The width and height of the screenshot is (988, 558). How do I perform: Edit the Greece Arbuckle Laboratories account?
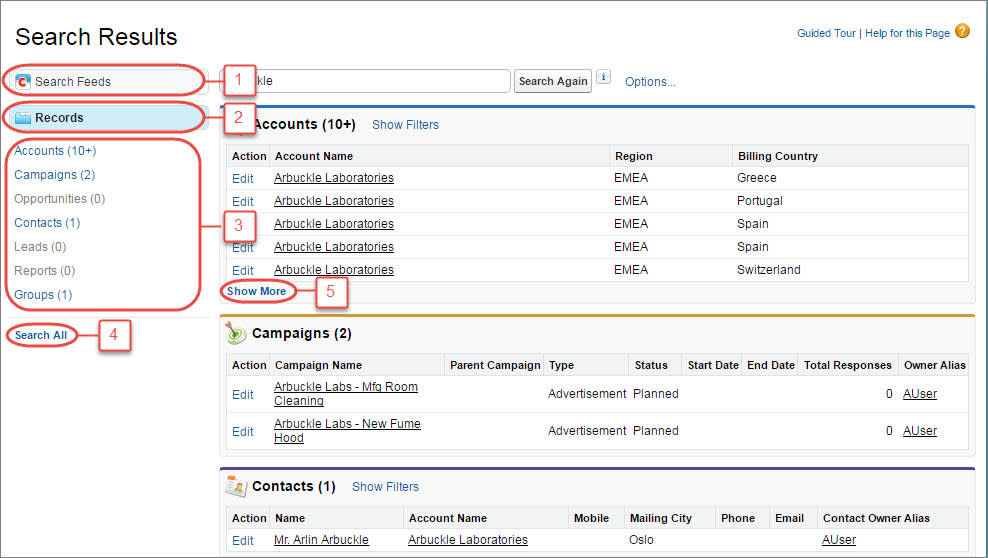click(x=243, y=178)
